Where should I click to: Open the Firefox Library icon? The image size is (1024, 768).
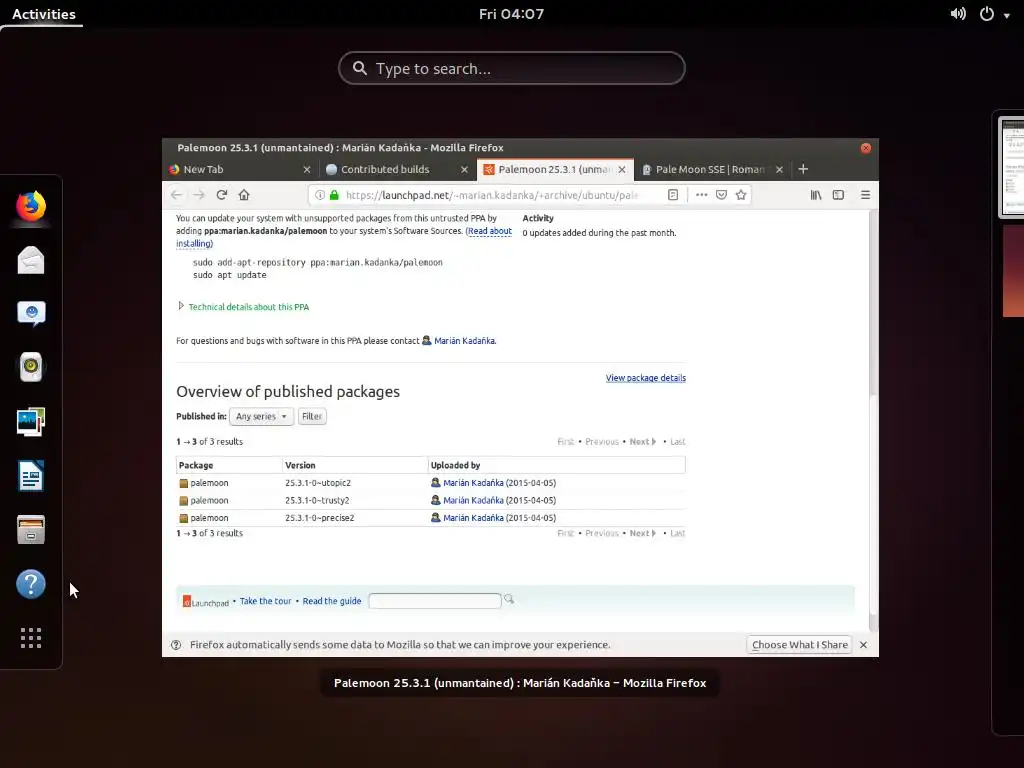point(816,195)
